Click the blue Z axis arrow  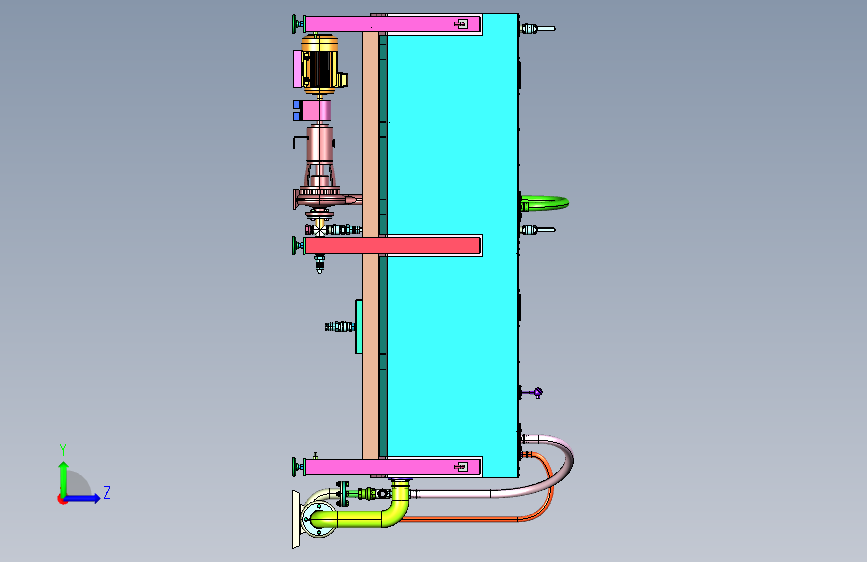(x=83, y=498)
